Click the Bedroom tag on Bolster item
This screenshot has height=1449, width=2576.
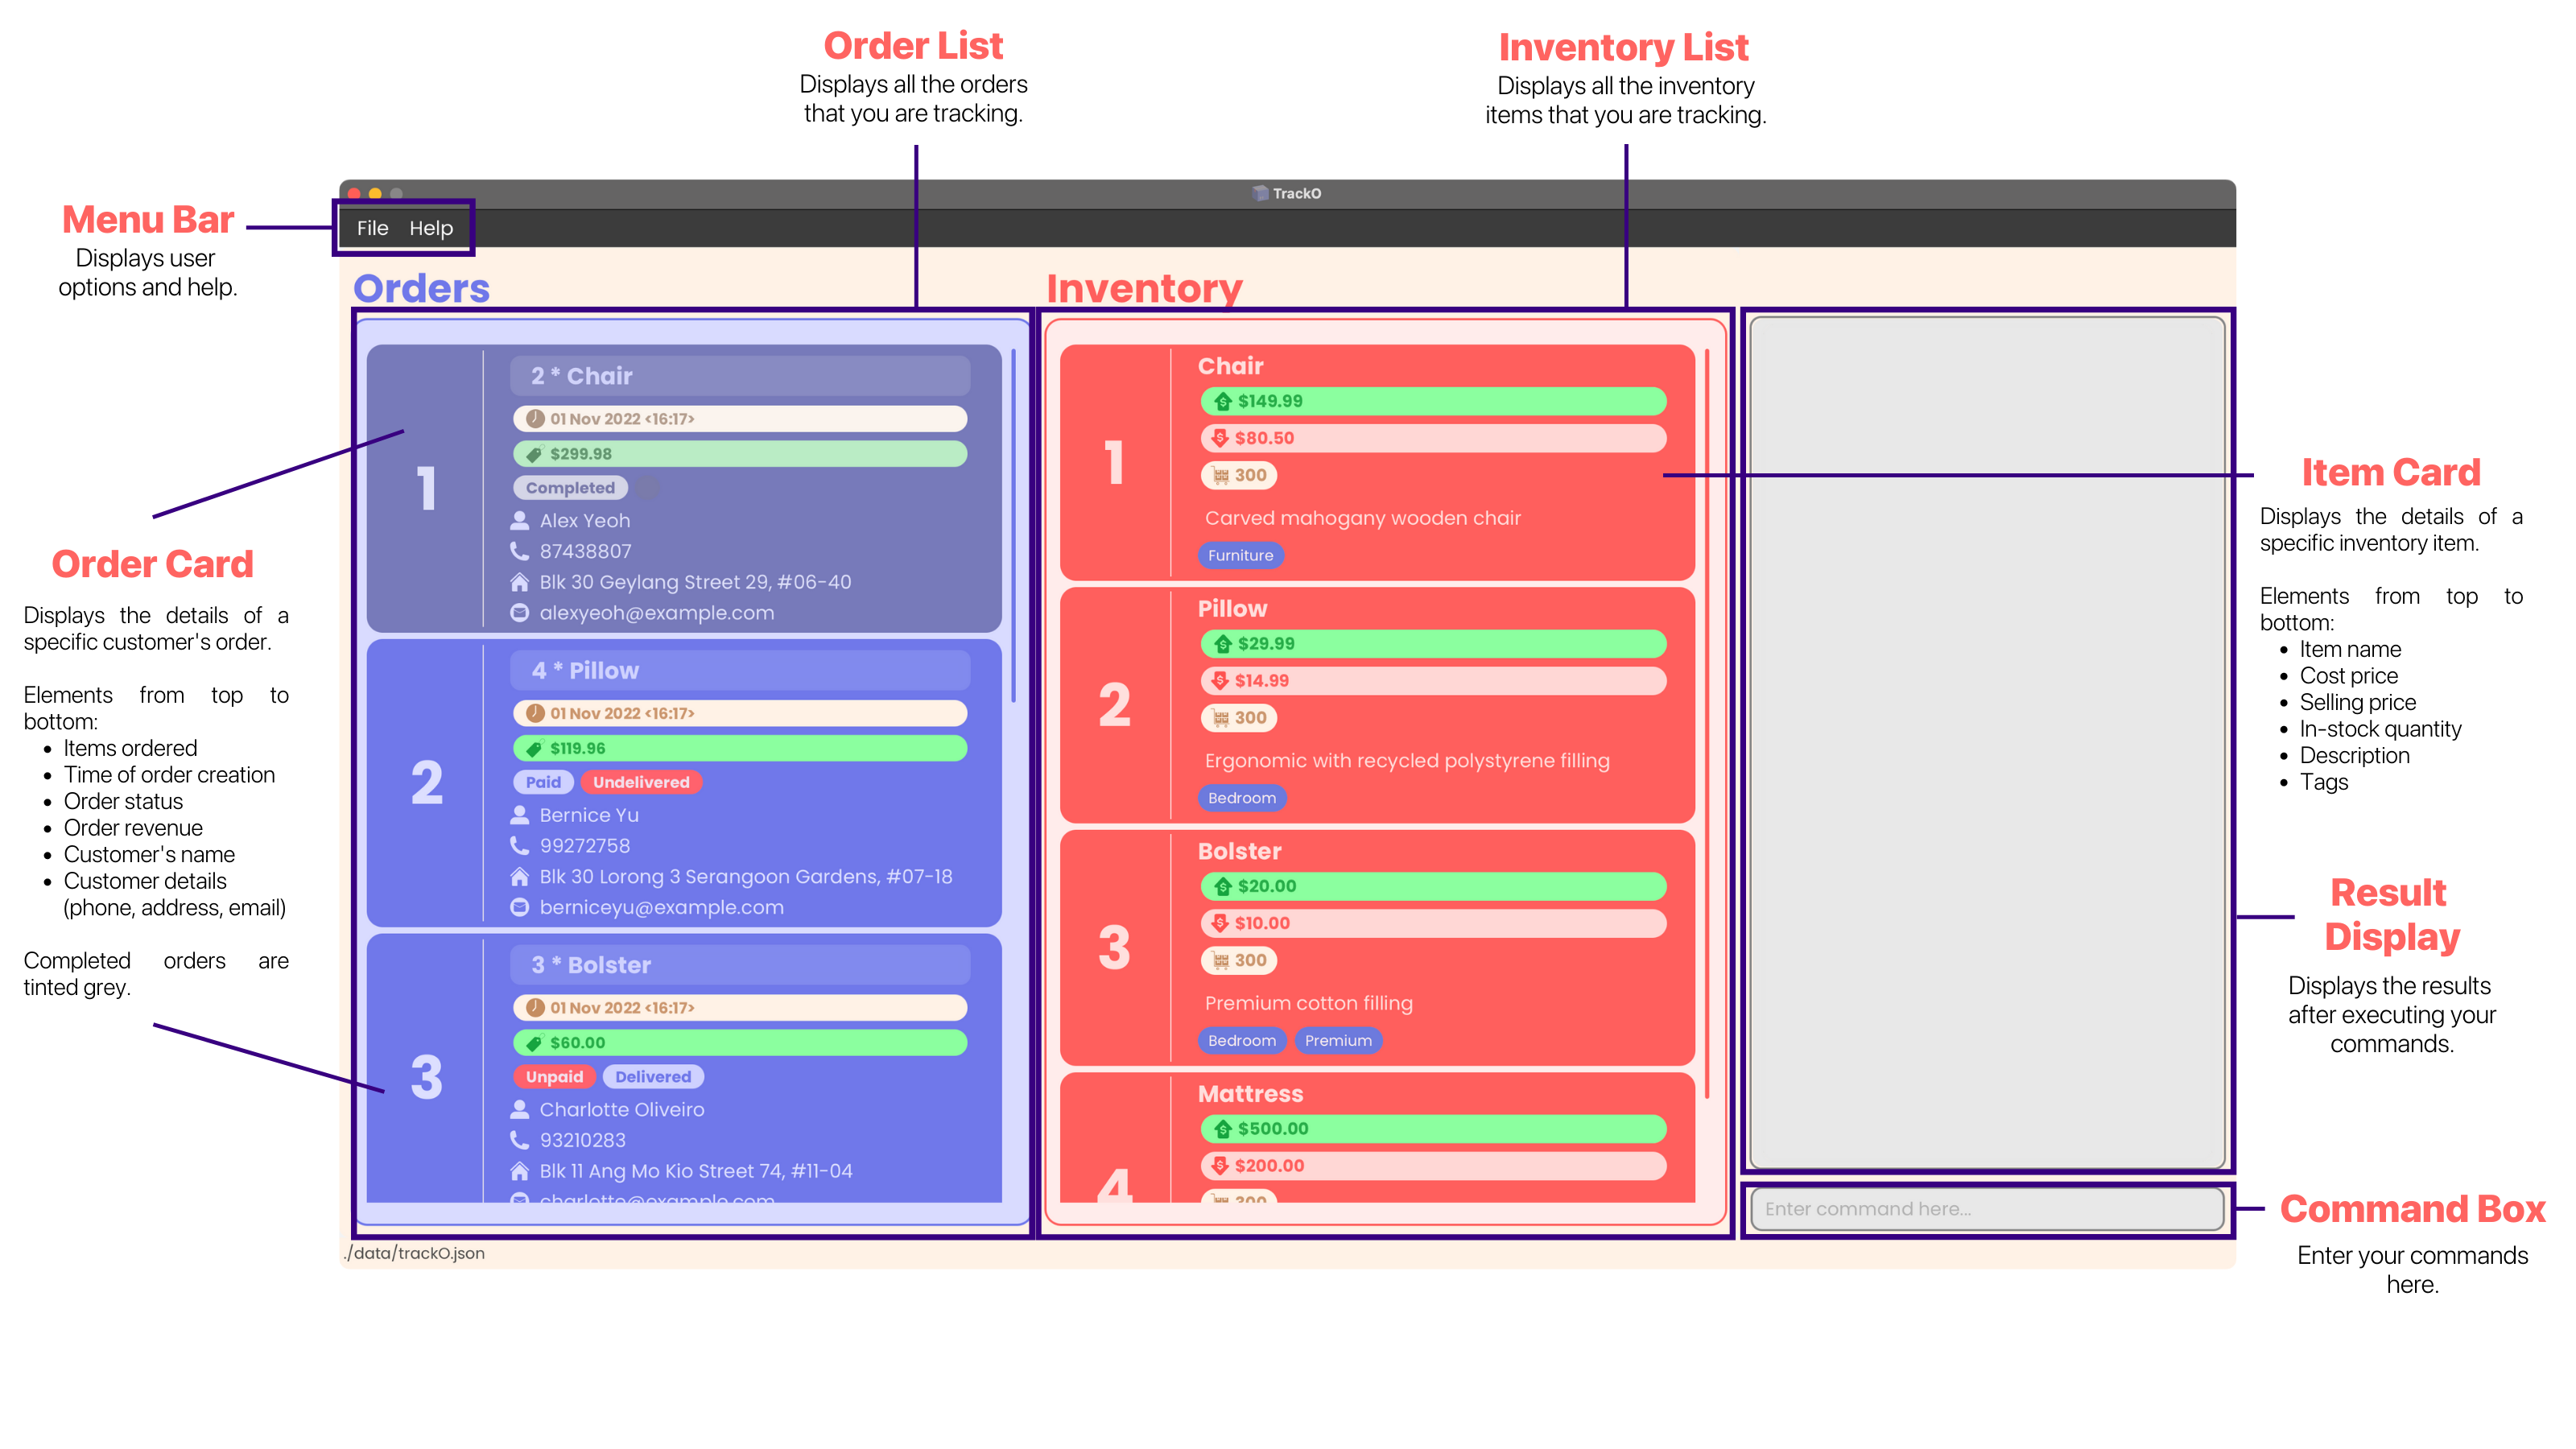click(x=1241, y=1041)
